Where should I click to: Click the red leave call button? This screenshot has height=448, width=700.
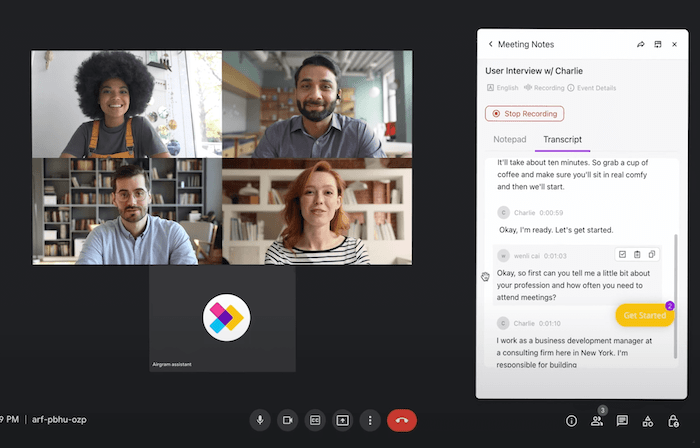tap(402, 420)
